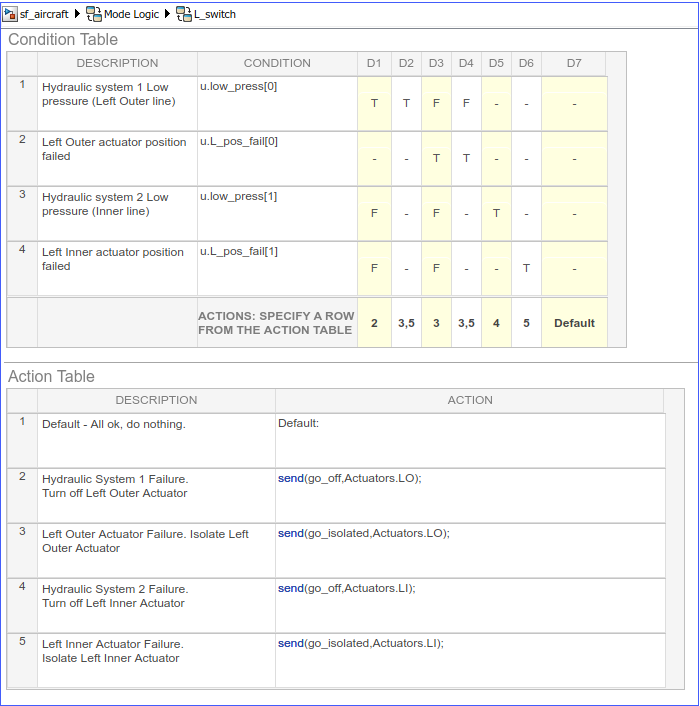Click the Mode Logic chart icon
This screenshot has width=700, height=706.
click(94, 14)
